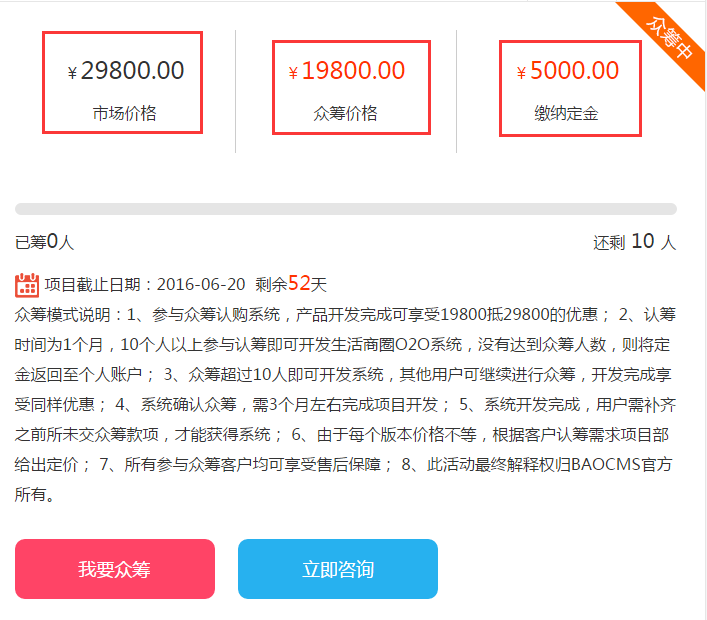Select the 19800.00 crowdfunding price amount
The width and height of the screenshot is (707, 620).
point(353,71)
